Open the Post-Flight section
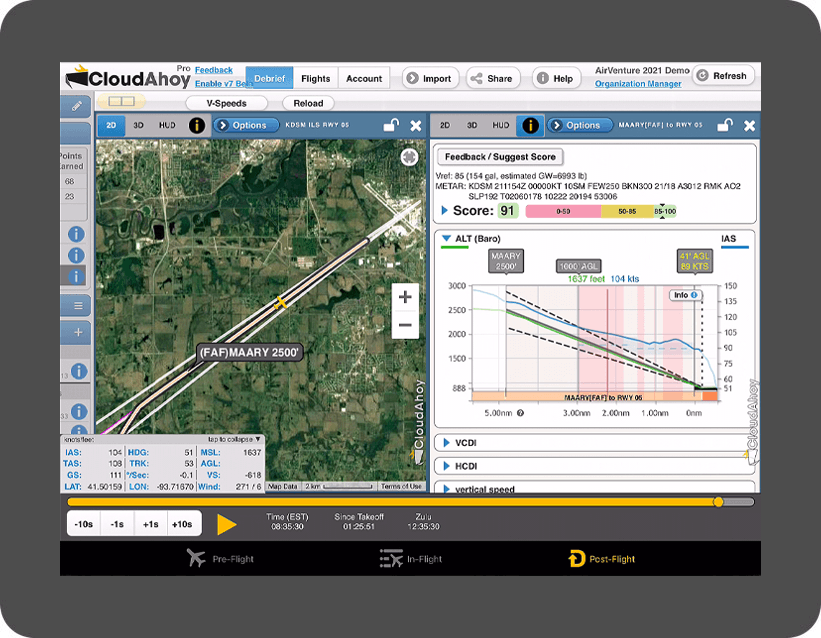 (x=602, y=559)
